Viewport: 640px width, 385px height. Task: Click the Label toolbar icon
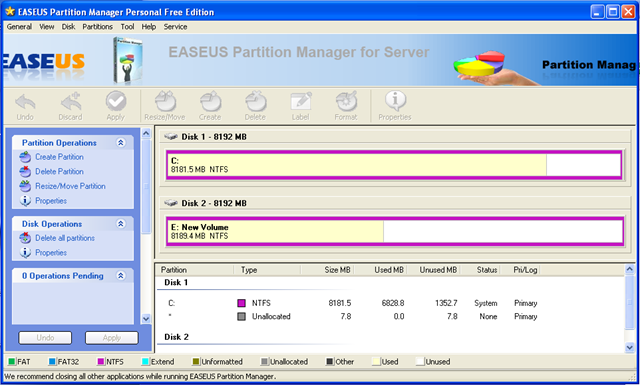tap(301, 102)
